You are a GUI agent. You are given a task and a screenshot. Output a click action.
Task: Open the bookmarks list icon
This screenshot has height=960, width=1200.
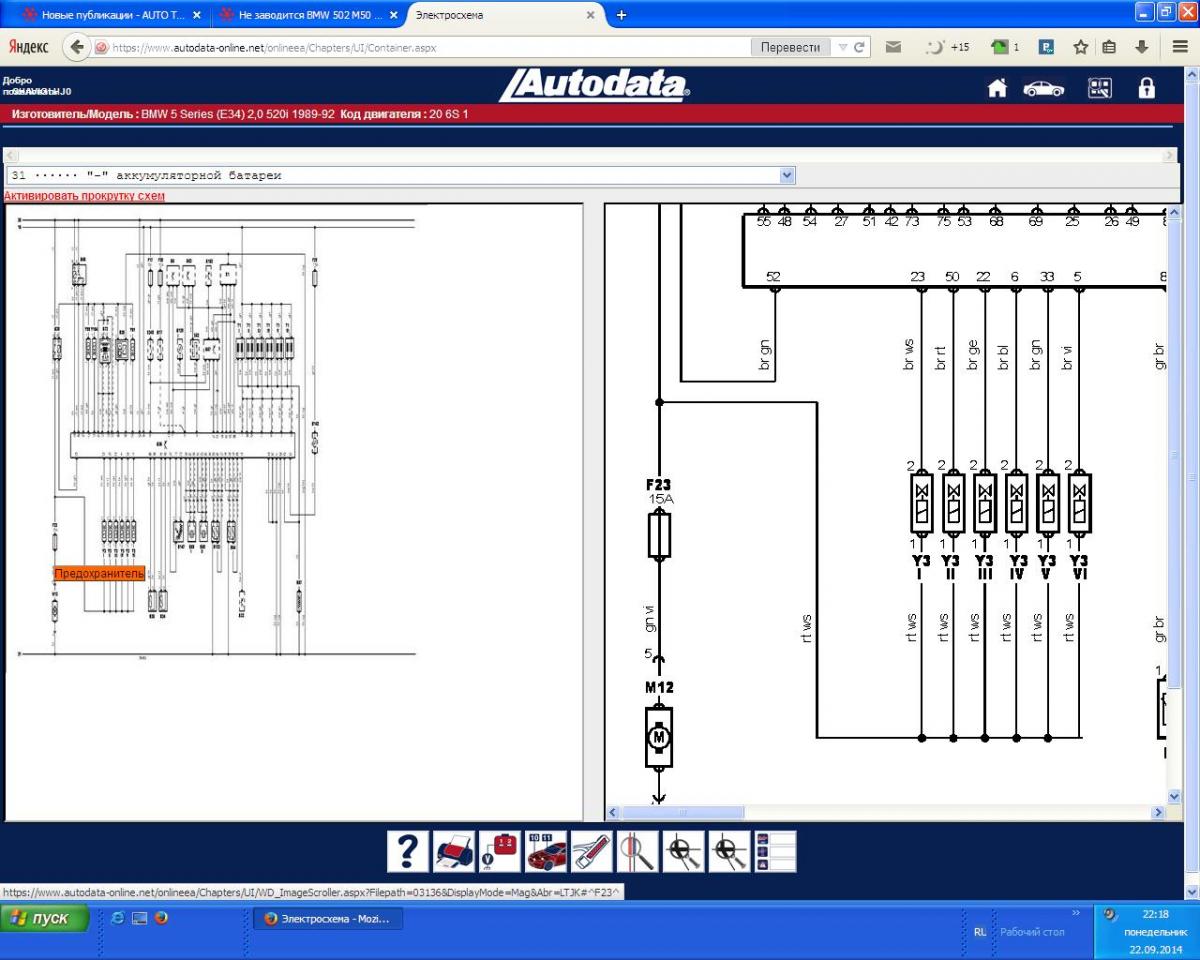tap(1109, 47)
